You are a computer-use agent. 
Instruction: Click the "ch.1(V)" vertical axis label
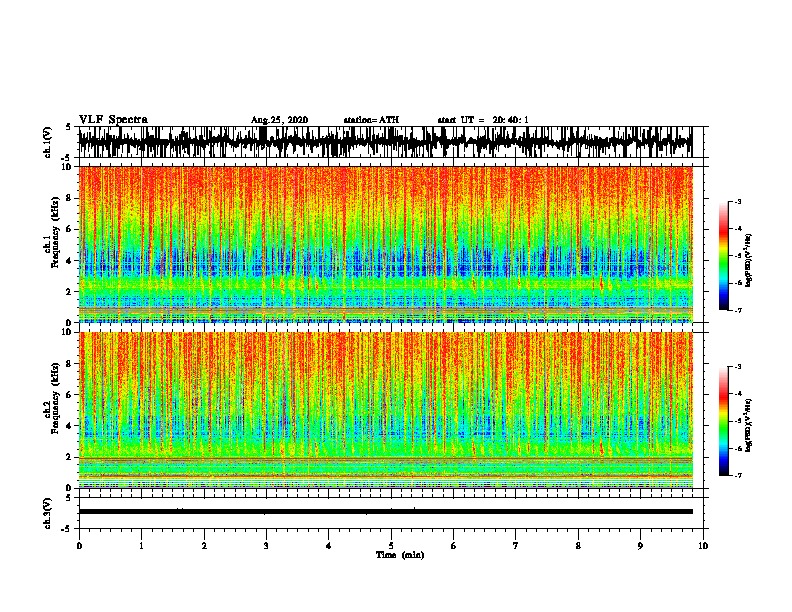[x=47, y=142]
